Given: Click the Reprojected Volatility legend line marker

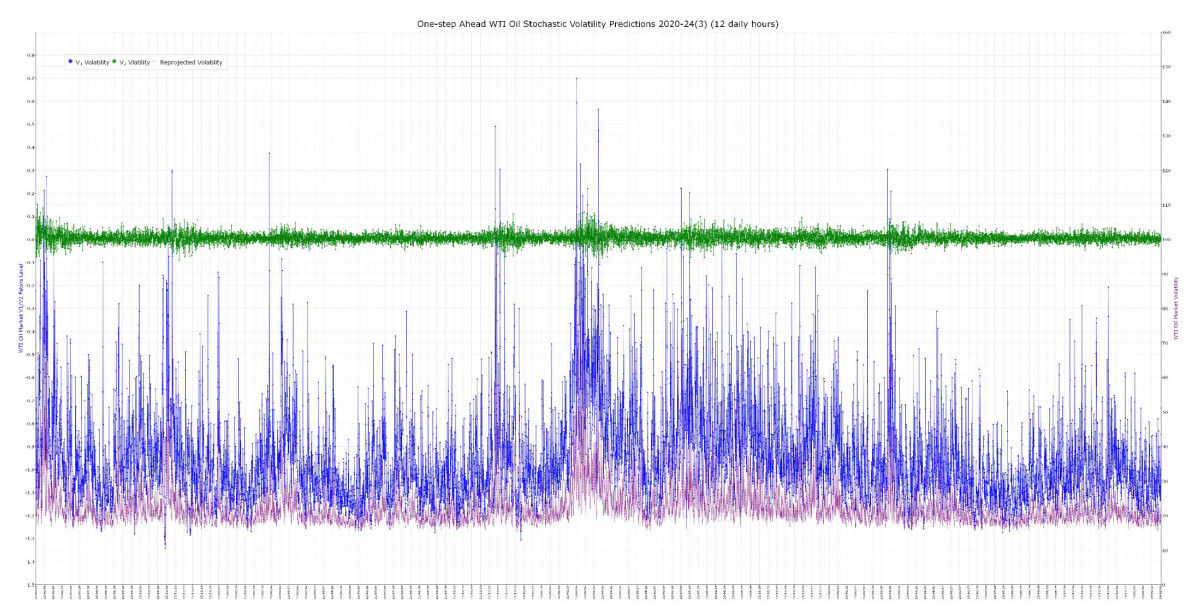Looking at the screenshot, I should [x=155, y=62].
